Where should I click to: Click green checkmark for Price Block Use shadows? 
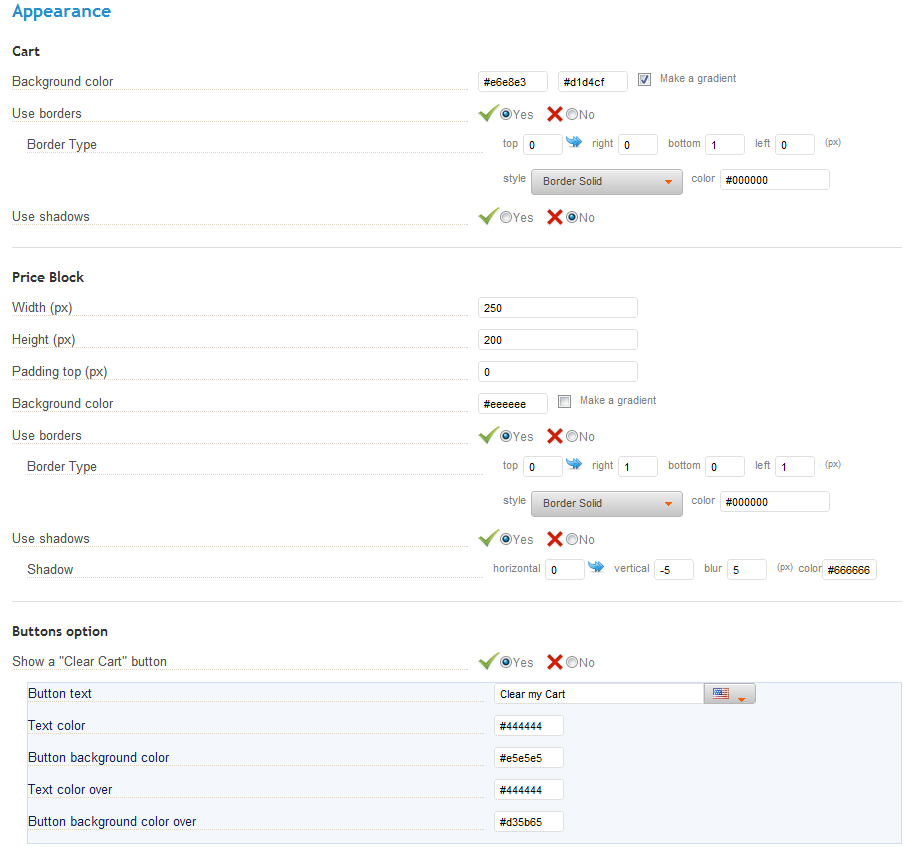pyautogui.click(x=488, y=538)
